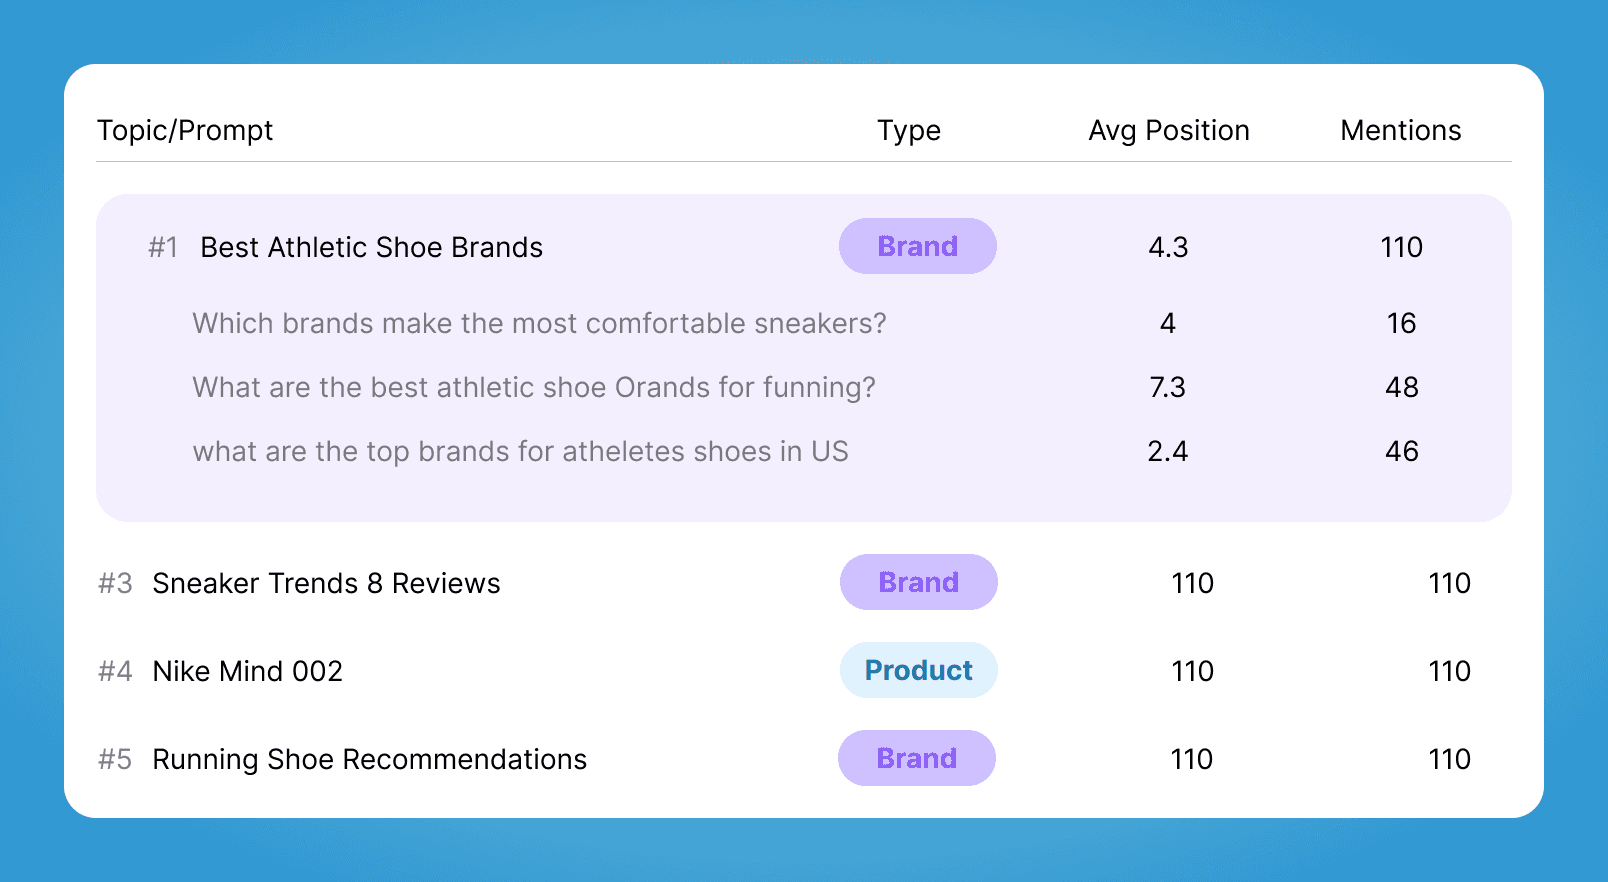Click the purple Brand badge for Best Athletic Shoe Brands
Image resolution: width=1608 pixels, height=882 pixels.
click(x=917, y=246)
